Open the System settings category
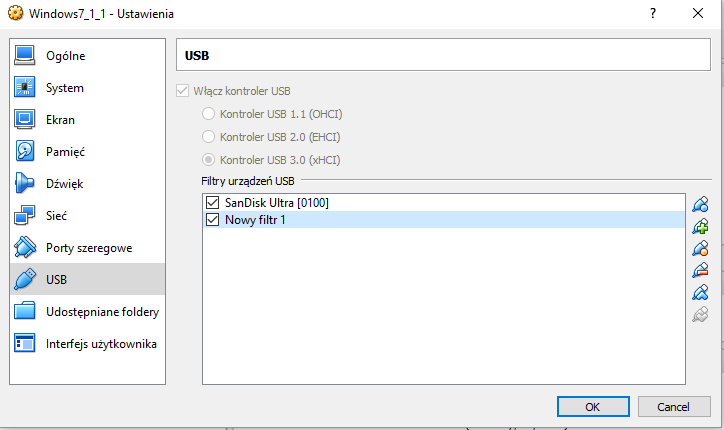Image resolution: width=724 pixels, height=430 pixels. [x=65, y=88]
